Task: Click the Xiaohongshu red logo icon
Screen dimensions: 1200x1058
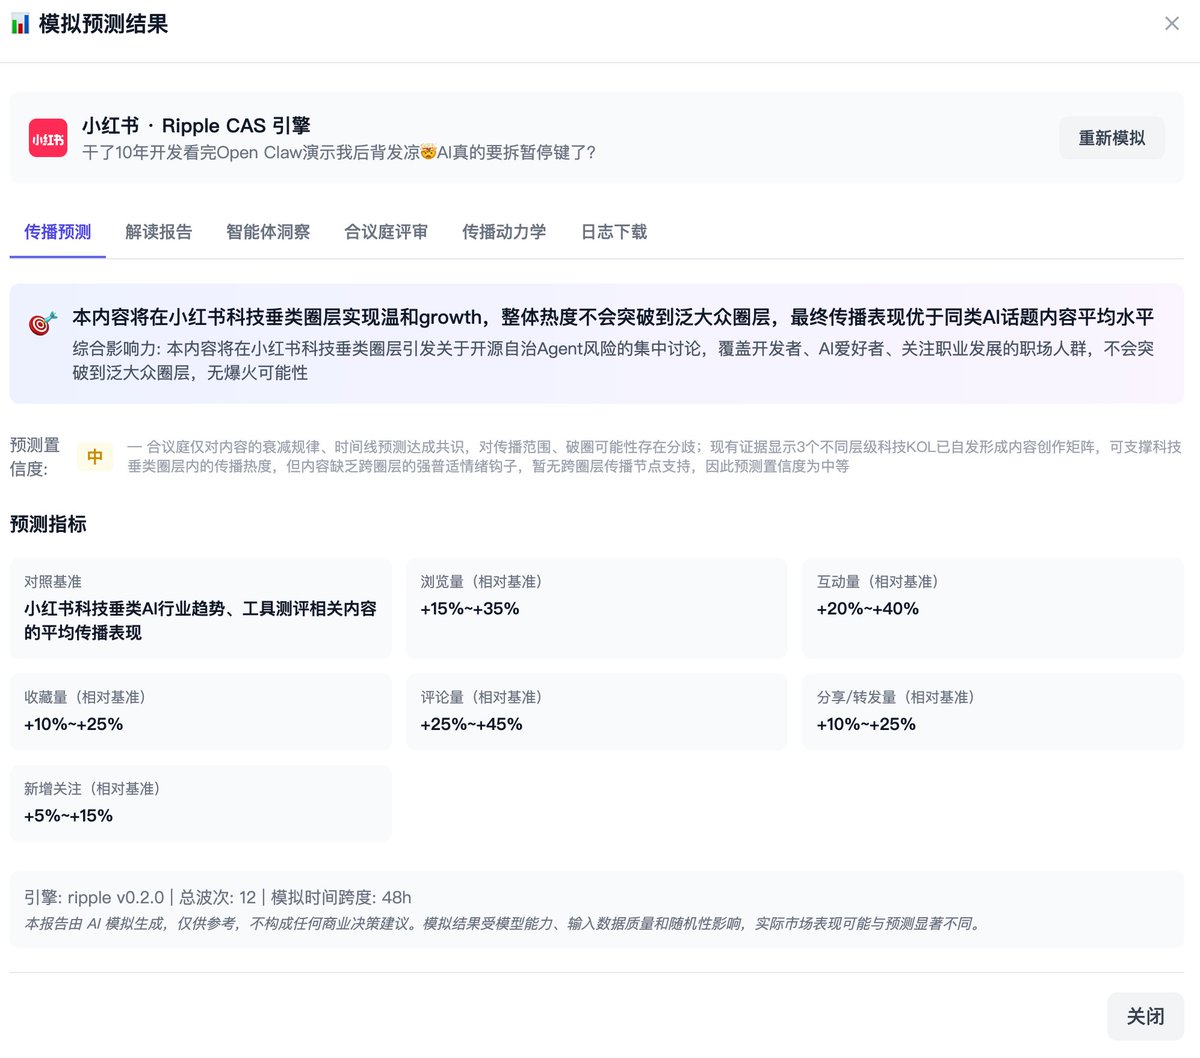Action: click(48, 138)
